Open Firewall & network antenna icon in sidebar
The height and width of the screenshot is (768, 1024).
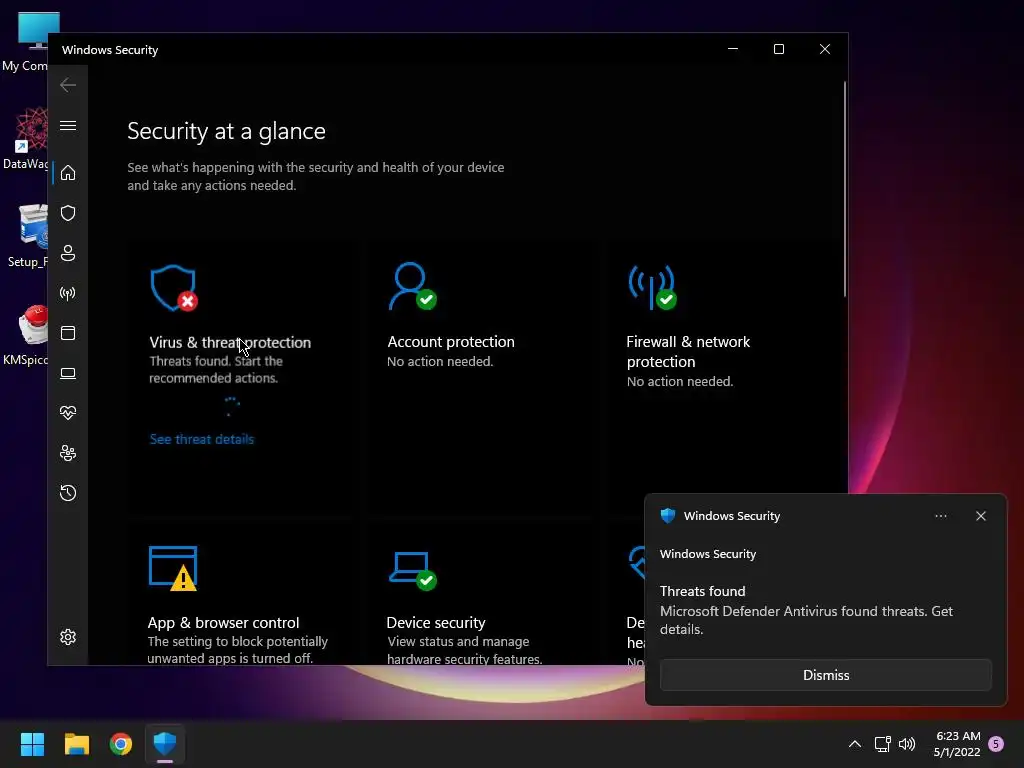tap(68, 293)
